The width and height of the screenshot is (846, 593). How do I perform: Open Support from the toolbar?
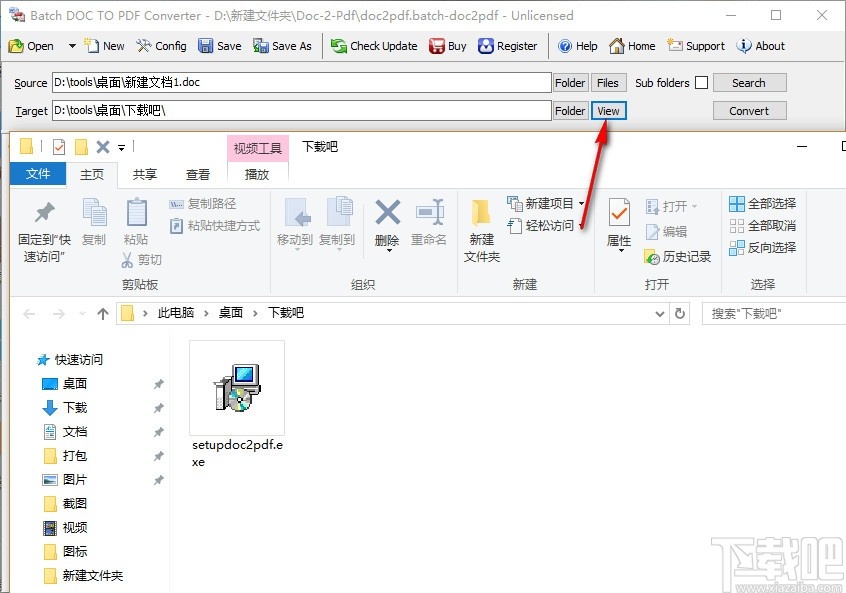click(x=696, y=46)
